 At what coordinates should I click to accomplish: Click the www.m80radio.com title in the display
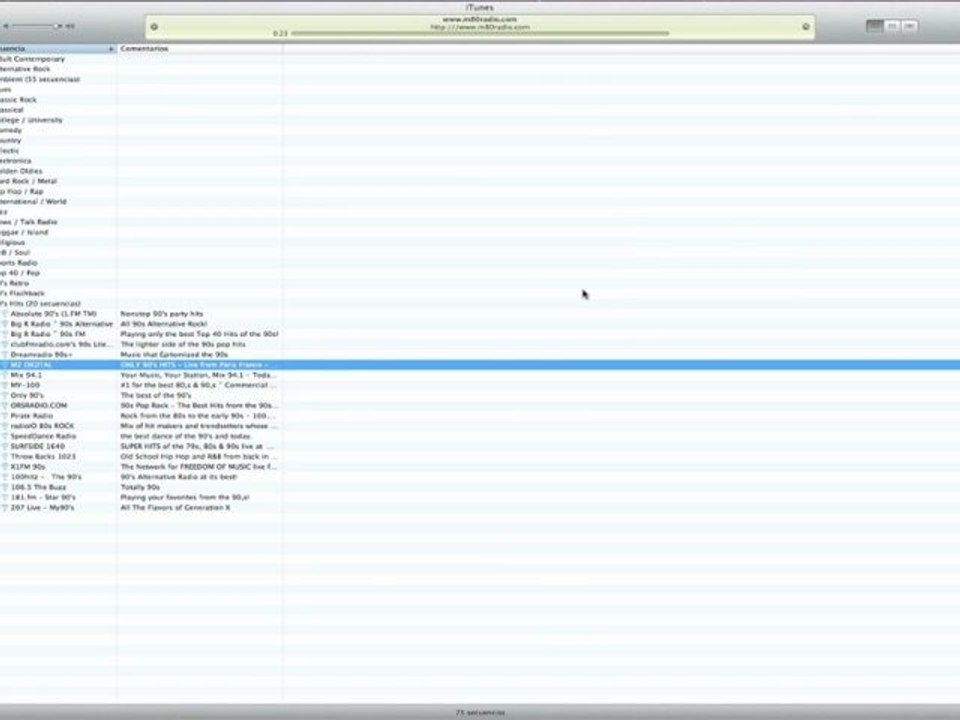tap(479, 19)
